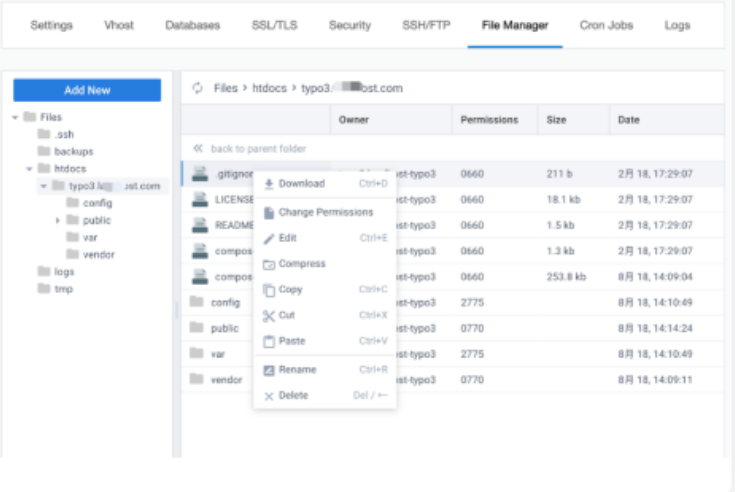Click the Delete X icon in context menu
The width and height of the screenshot is (740, 492).
tap(269, 396)
